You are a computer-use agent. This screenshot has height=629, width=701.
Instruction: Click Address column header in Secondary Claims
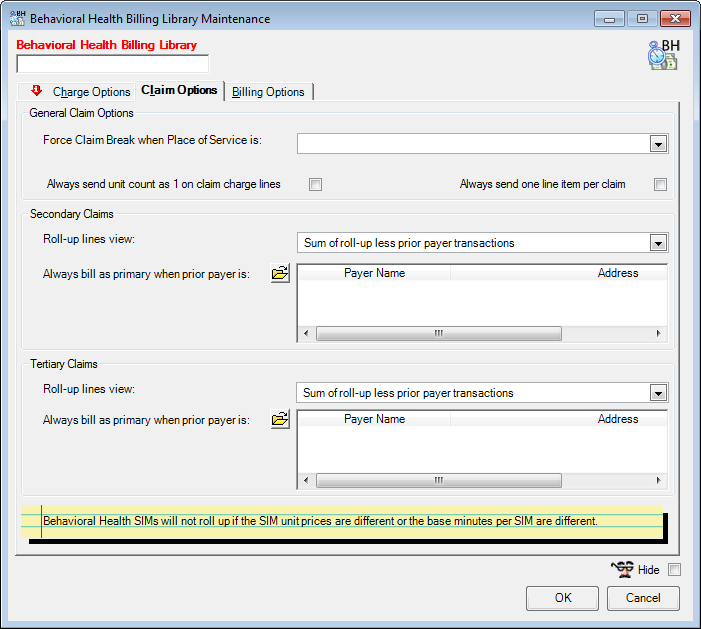click(559, 273)
